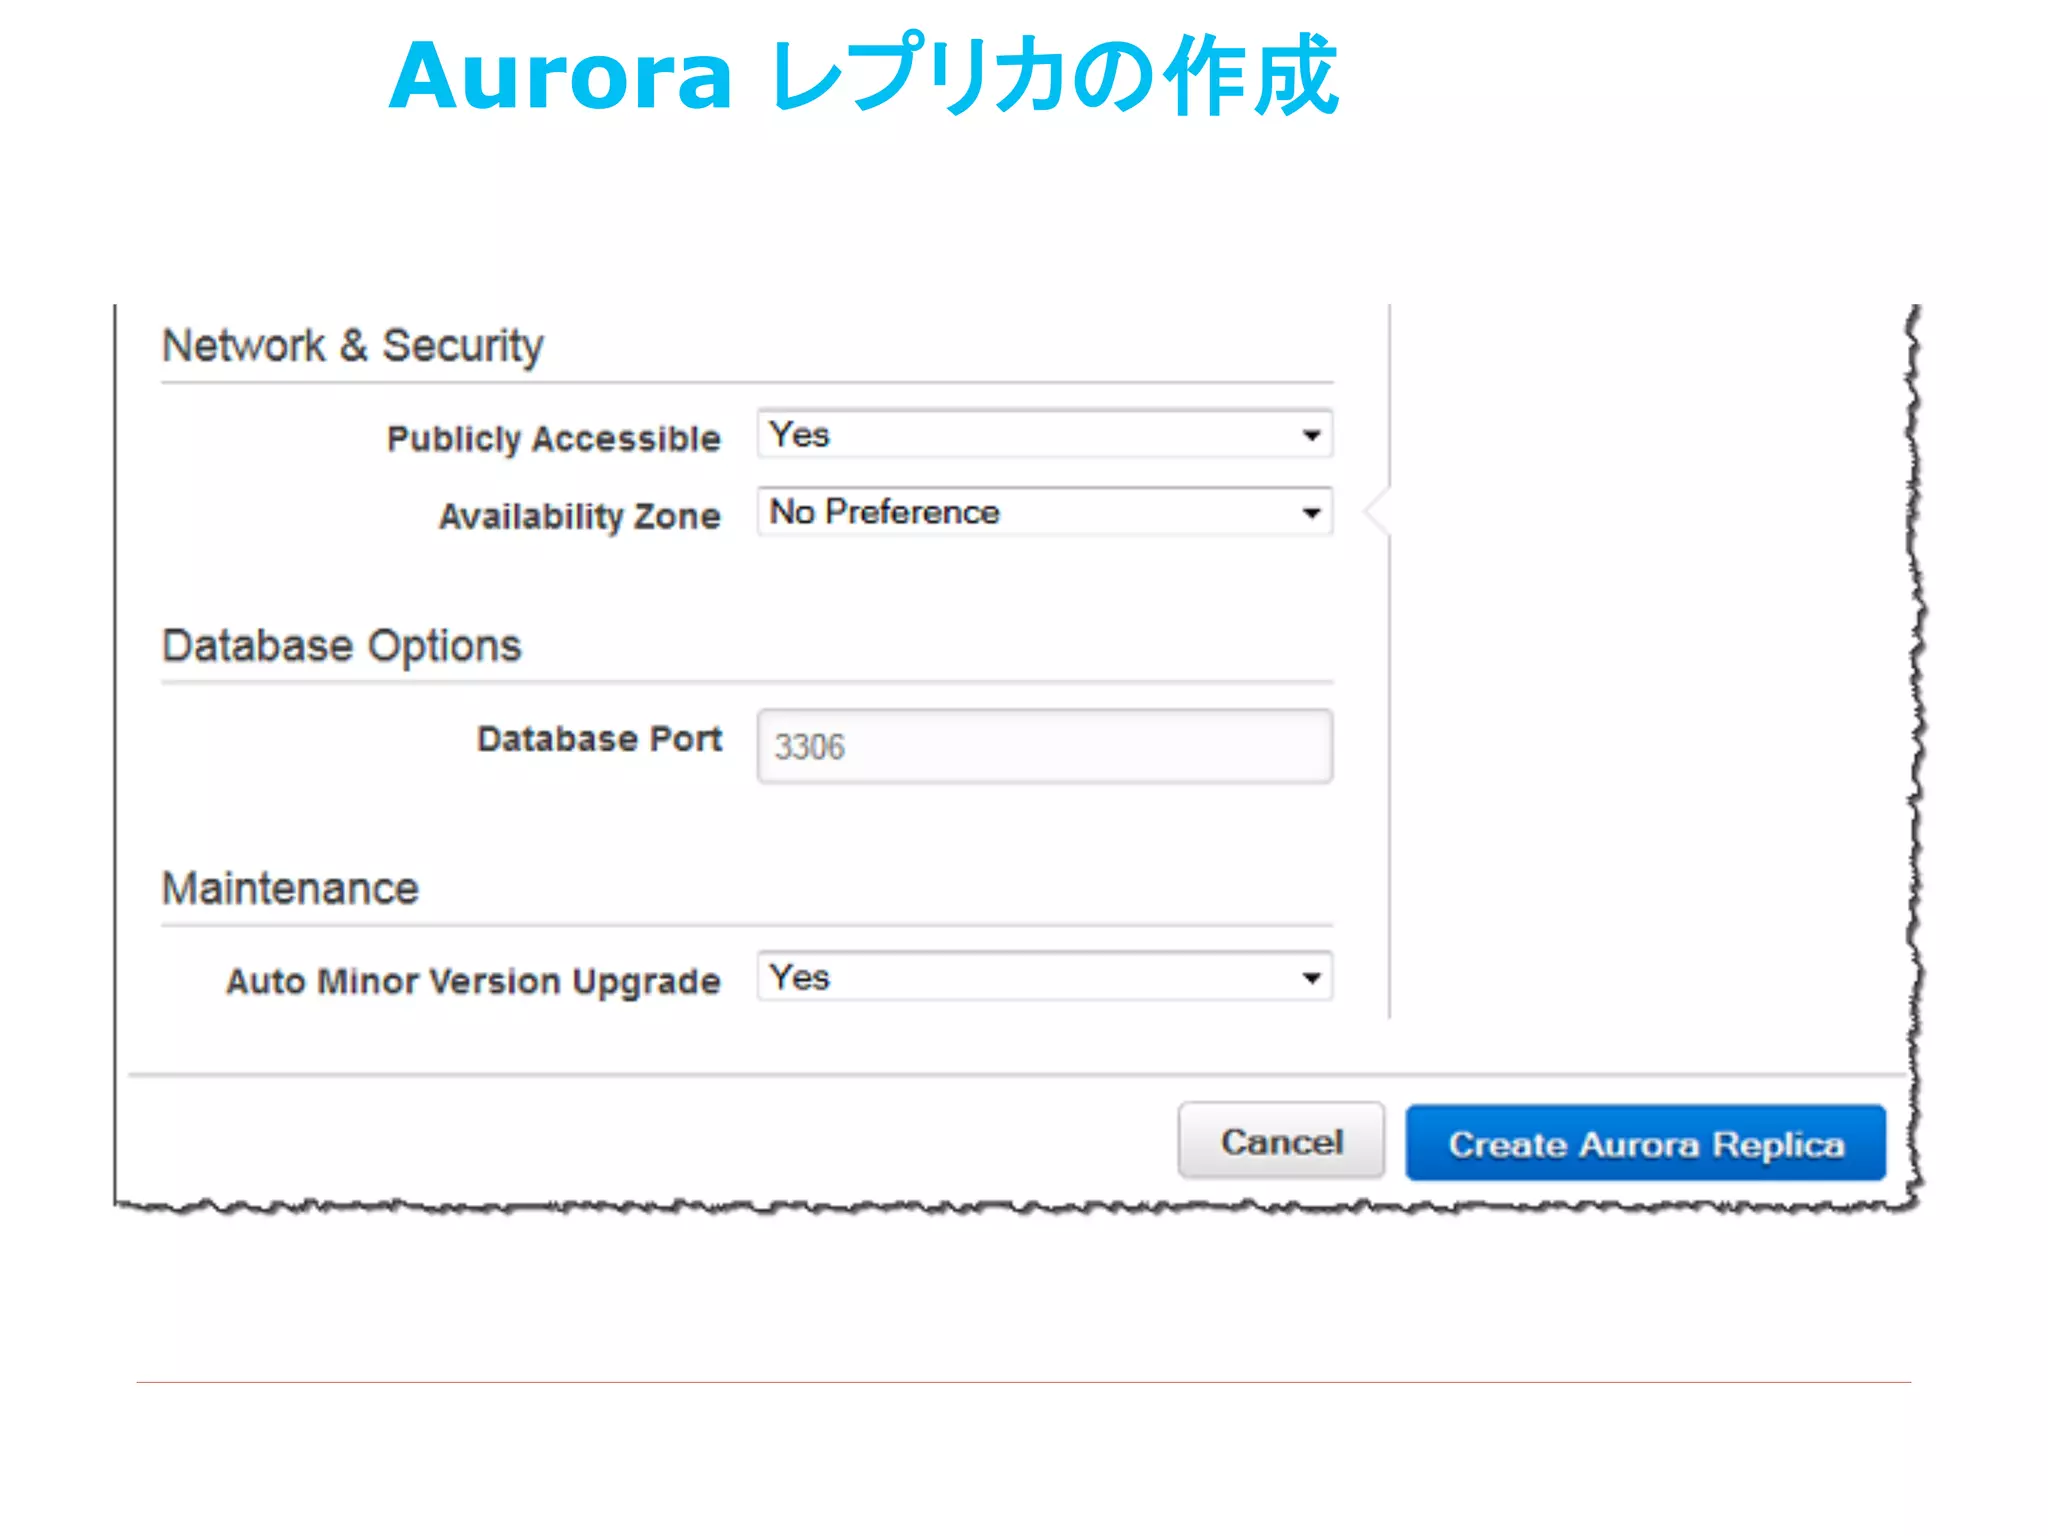This screenshot has height=1536, width=2048.
Task: Click the red footer line below the dialog
Action: click(x=1022, y=1382)
